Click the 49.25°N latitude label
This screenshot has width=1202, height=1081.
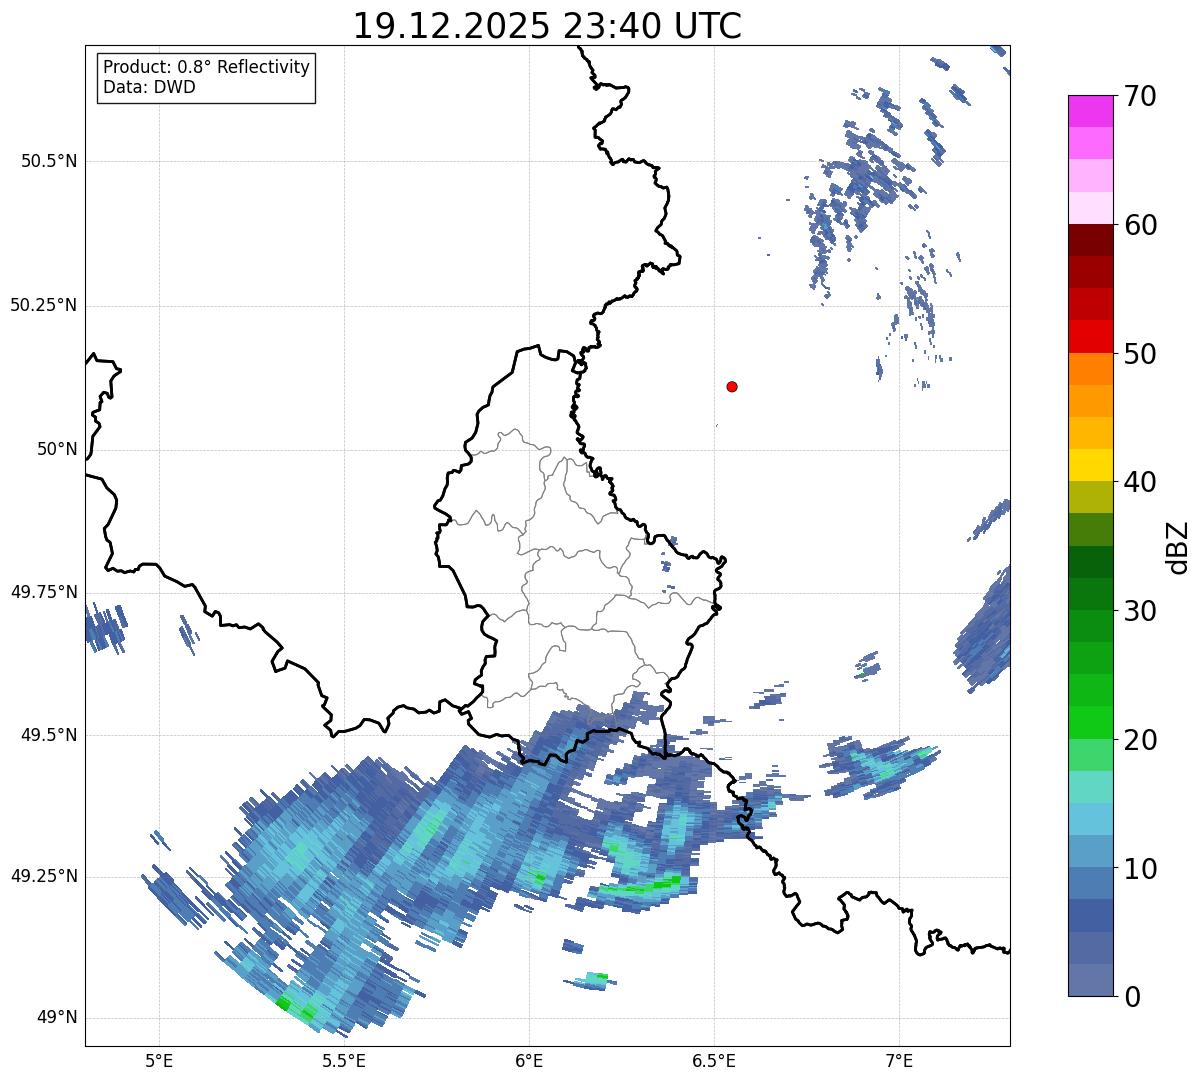(44, 876)
